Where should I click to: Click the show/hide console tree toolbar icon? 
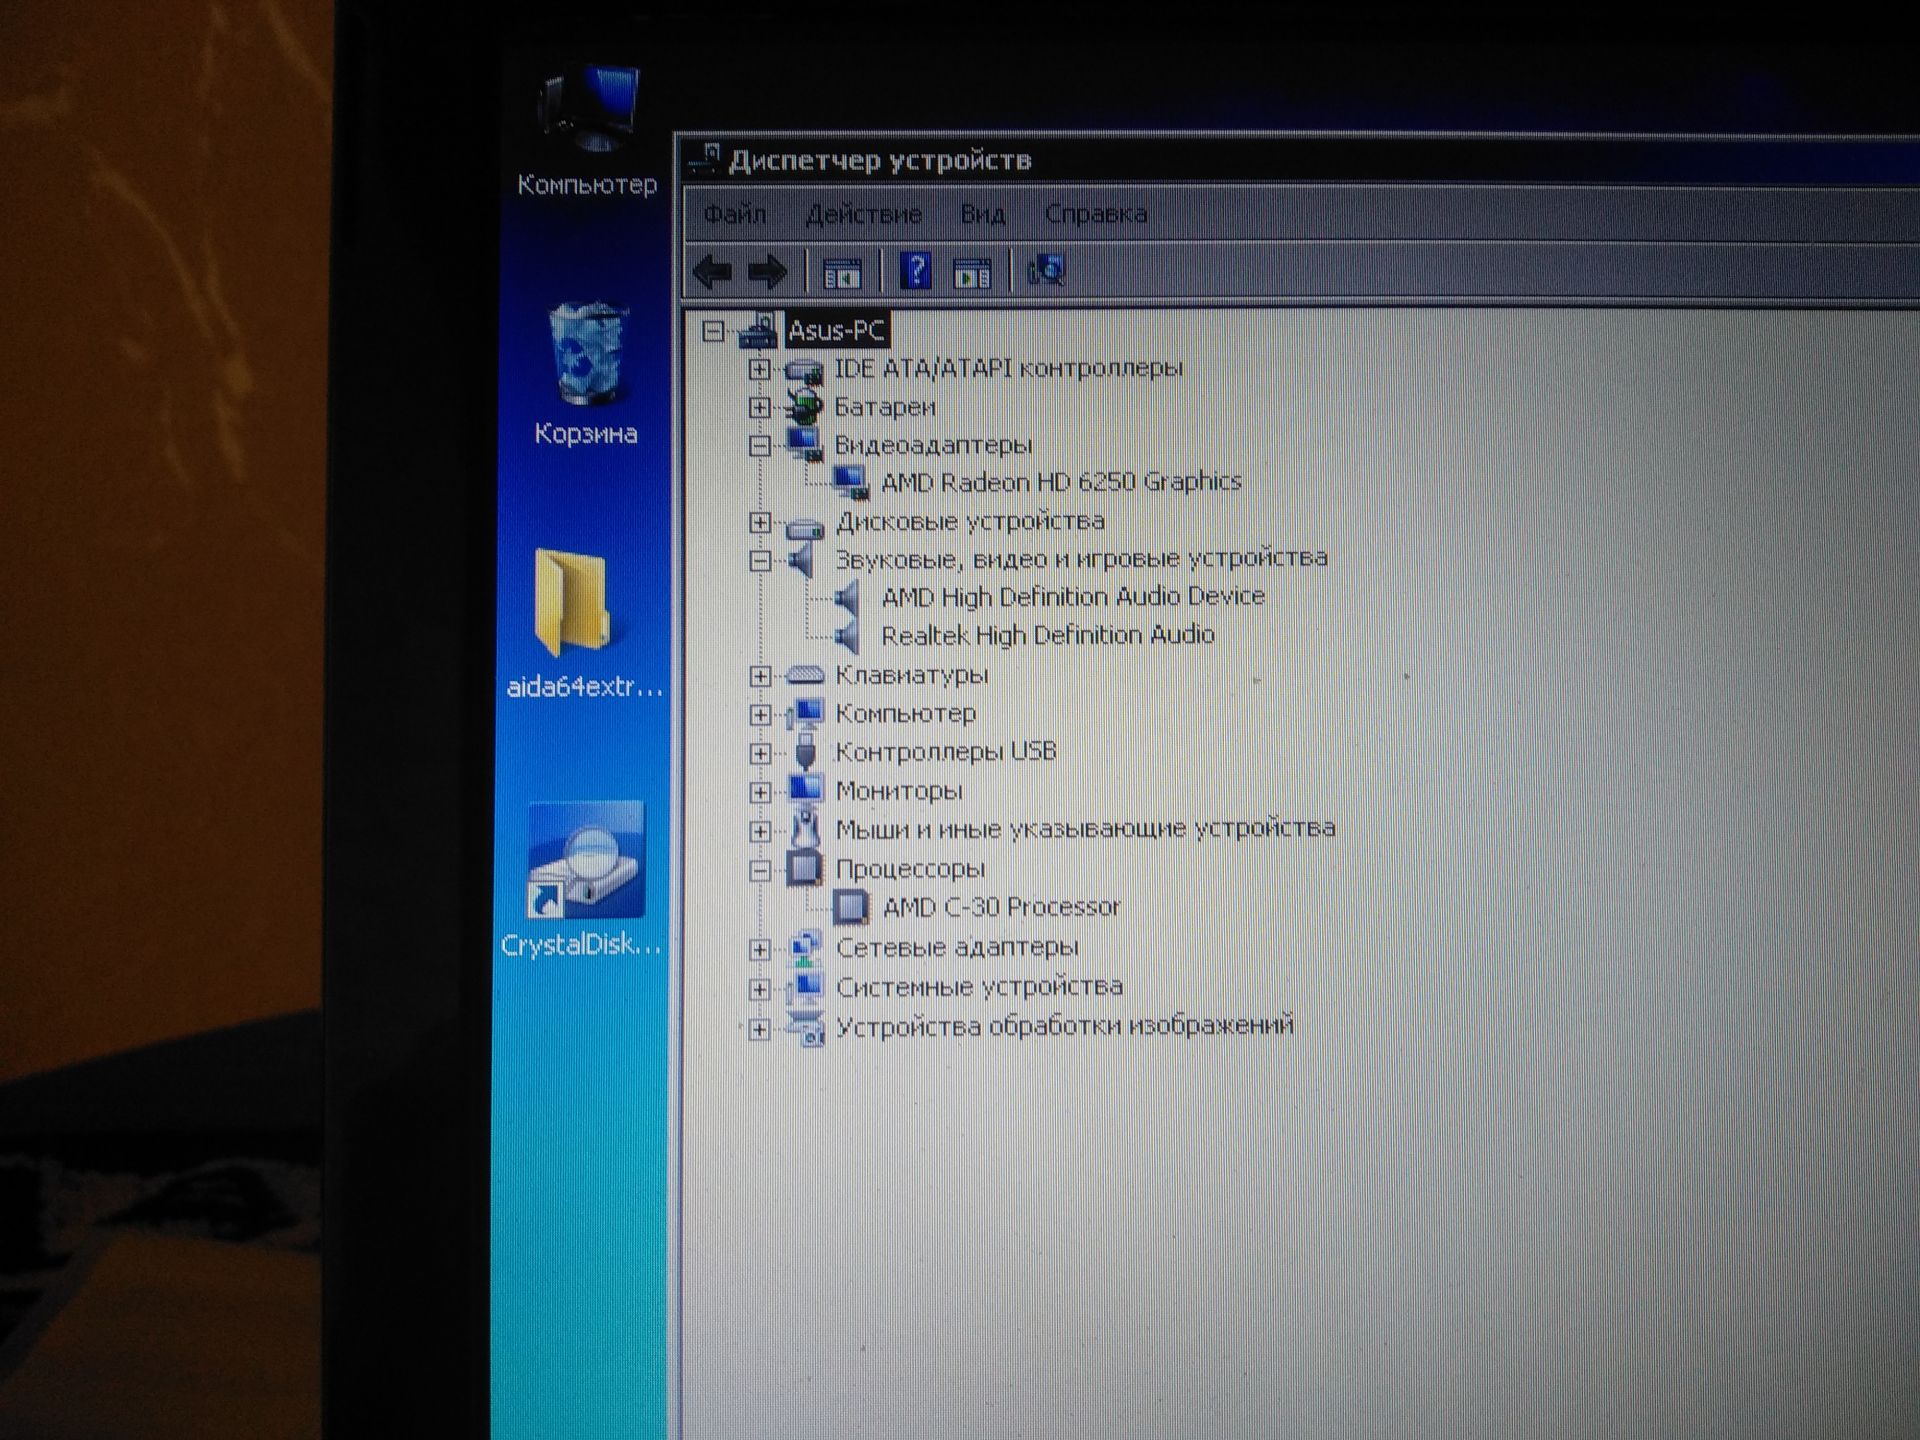click(842, 272)
